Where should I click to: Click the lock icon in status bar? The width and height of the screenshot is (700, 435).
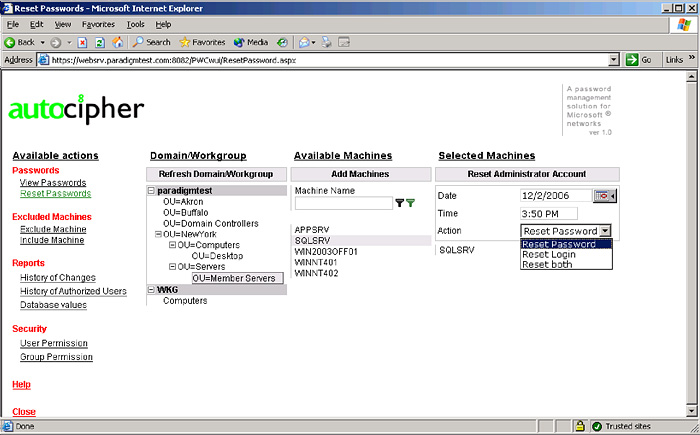(579, 426)
